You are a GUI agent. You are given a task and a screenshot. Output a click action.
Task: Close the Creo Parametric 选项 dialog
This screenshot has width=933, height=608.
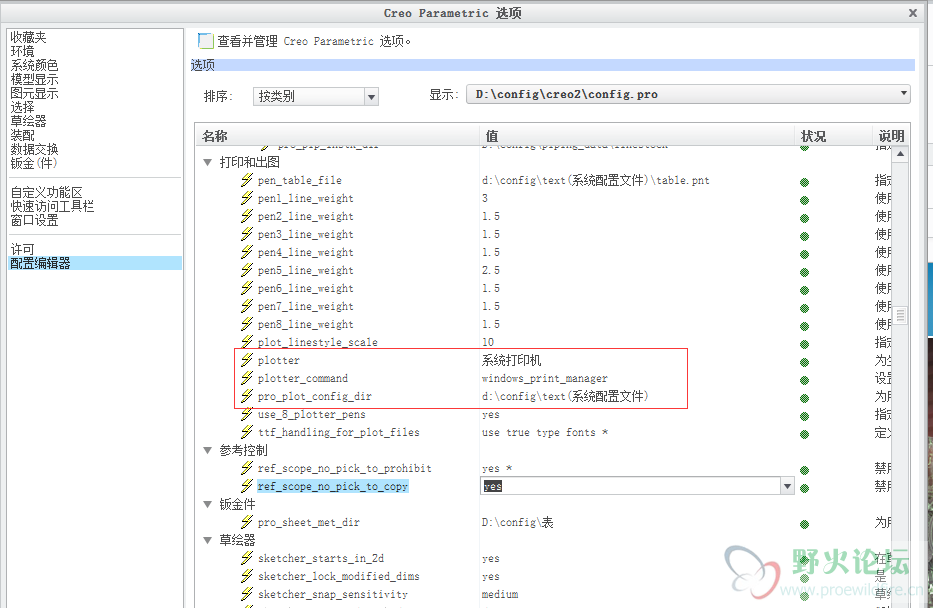913,12
